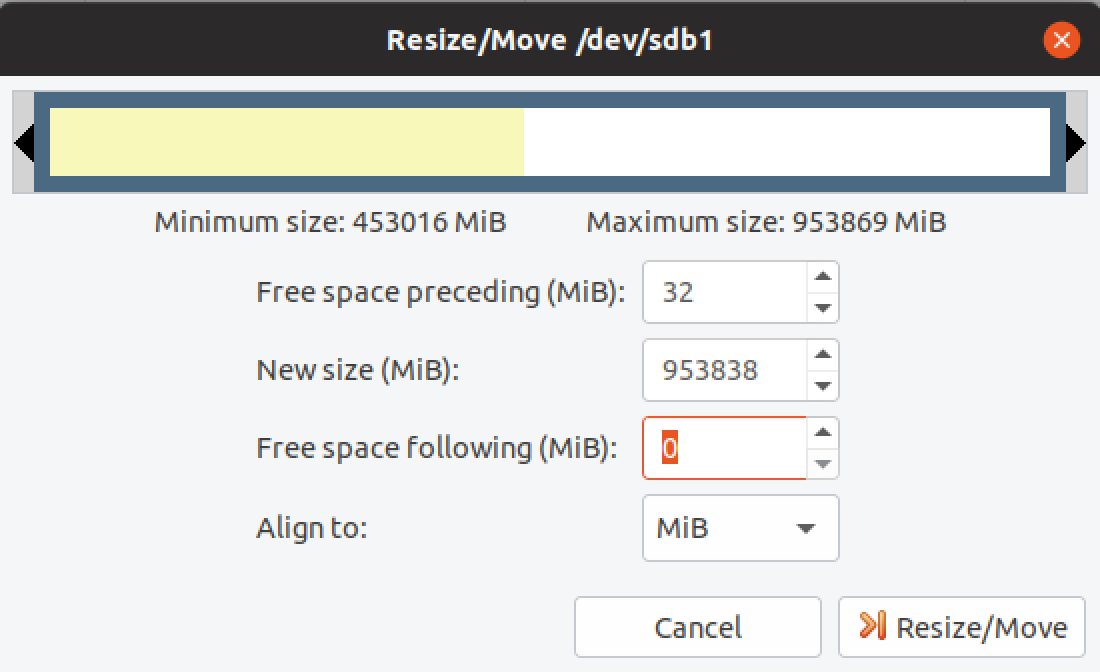Focus the Free space preceding field
This screenshot has height=672, width=1100.
(725, 293)
